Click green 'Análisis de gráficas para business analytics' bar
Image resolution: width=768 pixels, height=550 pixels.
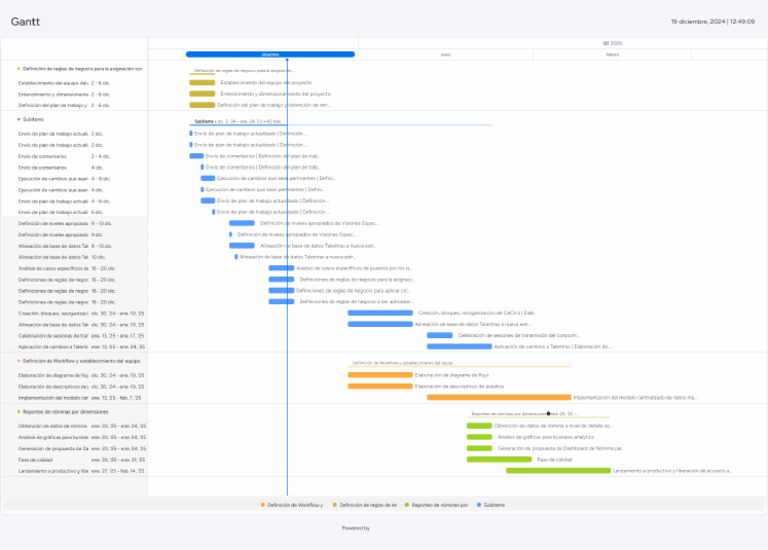click(479, 437)
